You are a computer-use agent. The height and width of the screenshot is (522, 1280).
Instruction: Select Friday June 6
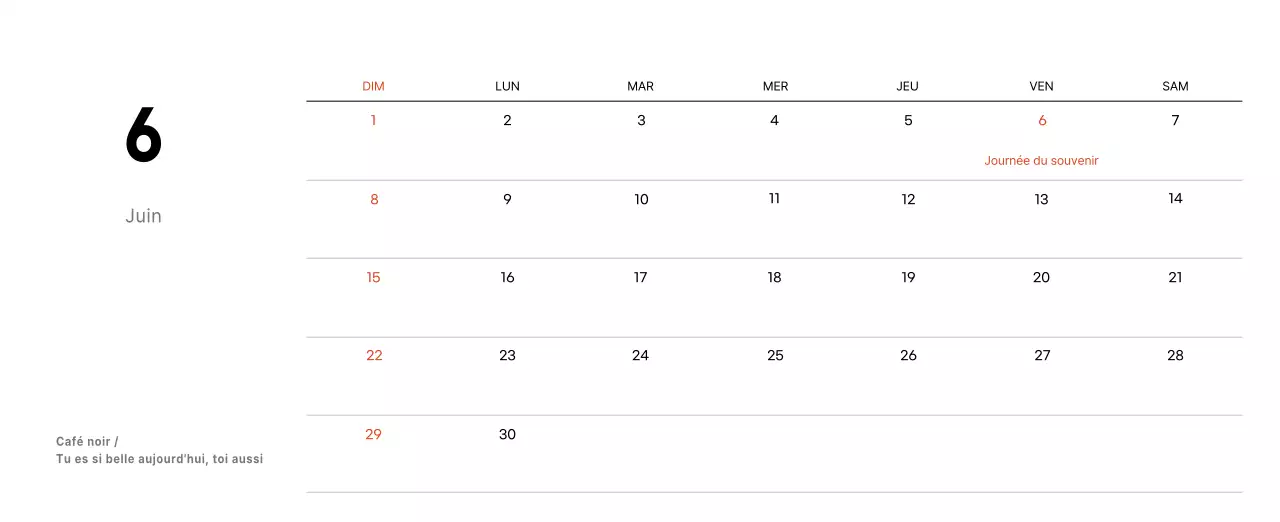1042,121
